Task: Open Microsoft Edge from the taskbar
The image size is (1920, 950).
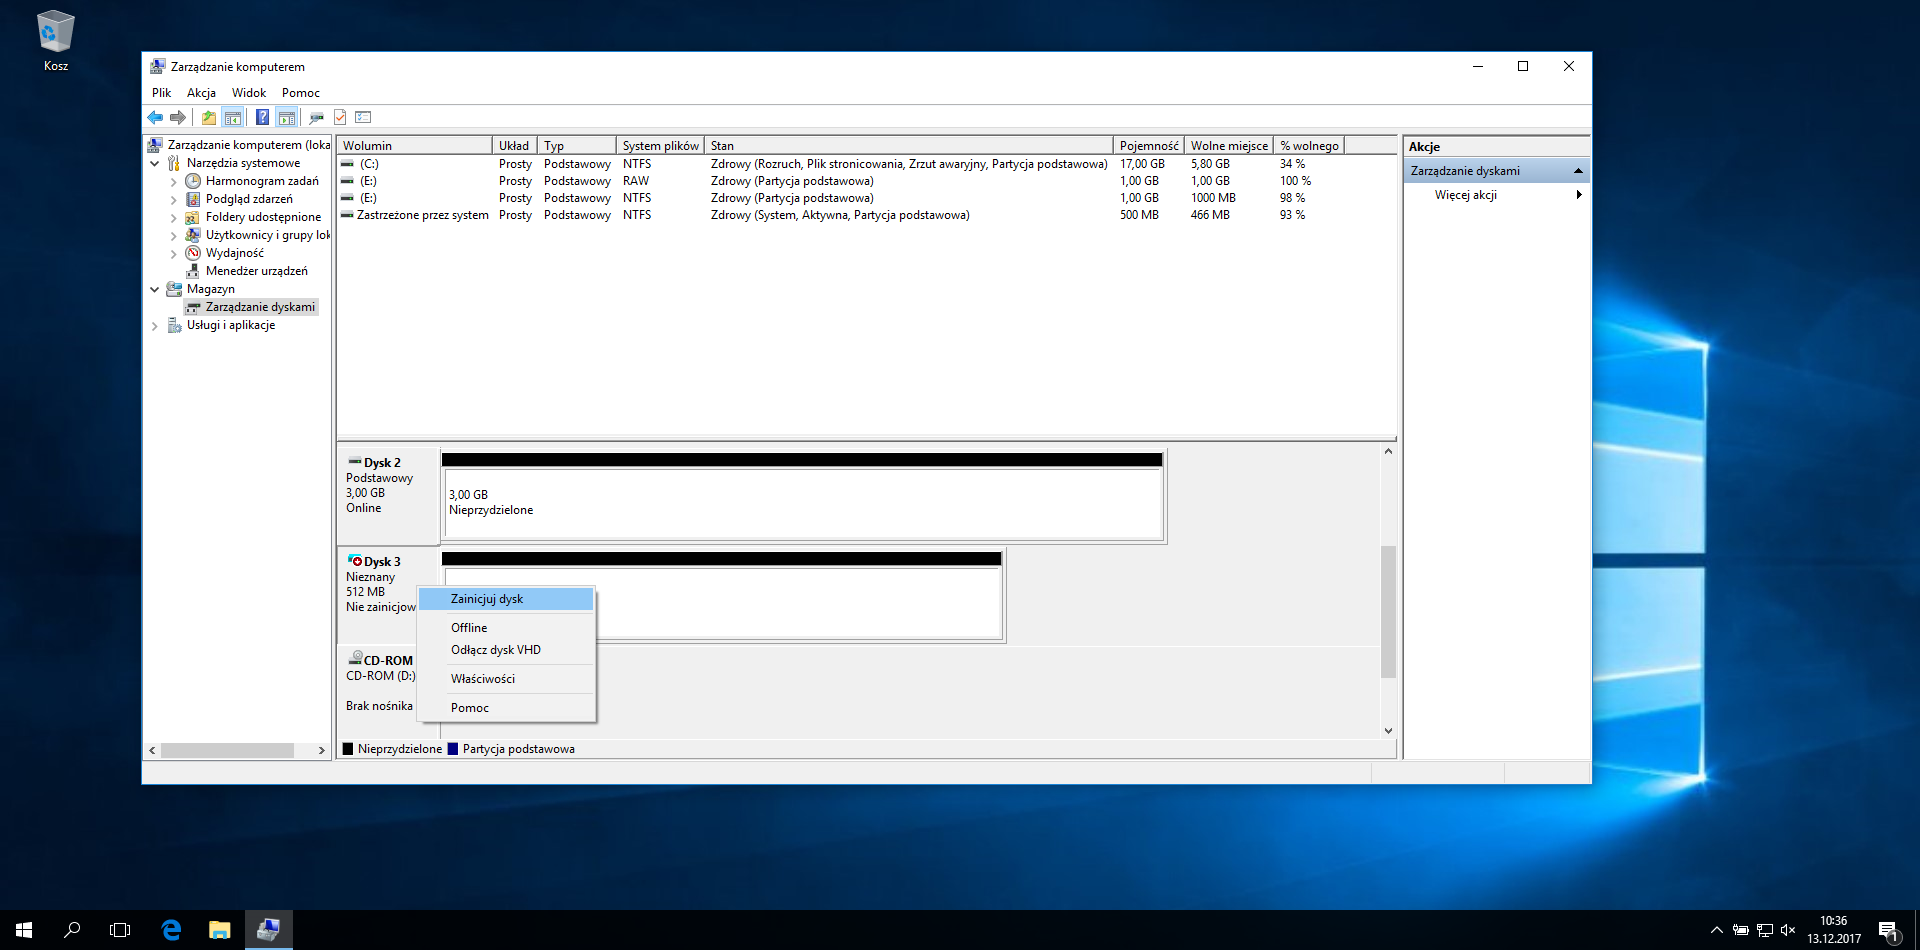Action: pos(172,930)
